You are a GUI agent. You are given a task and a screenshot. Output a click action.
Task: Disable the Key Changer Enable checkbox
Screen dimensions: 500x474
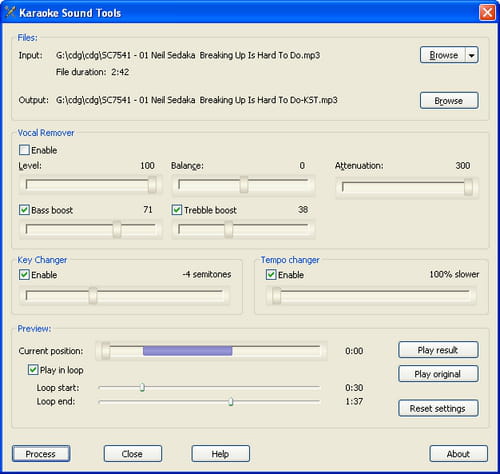[x=24, y=275]
